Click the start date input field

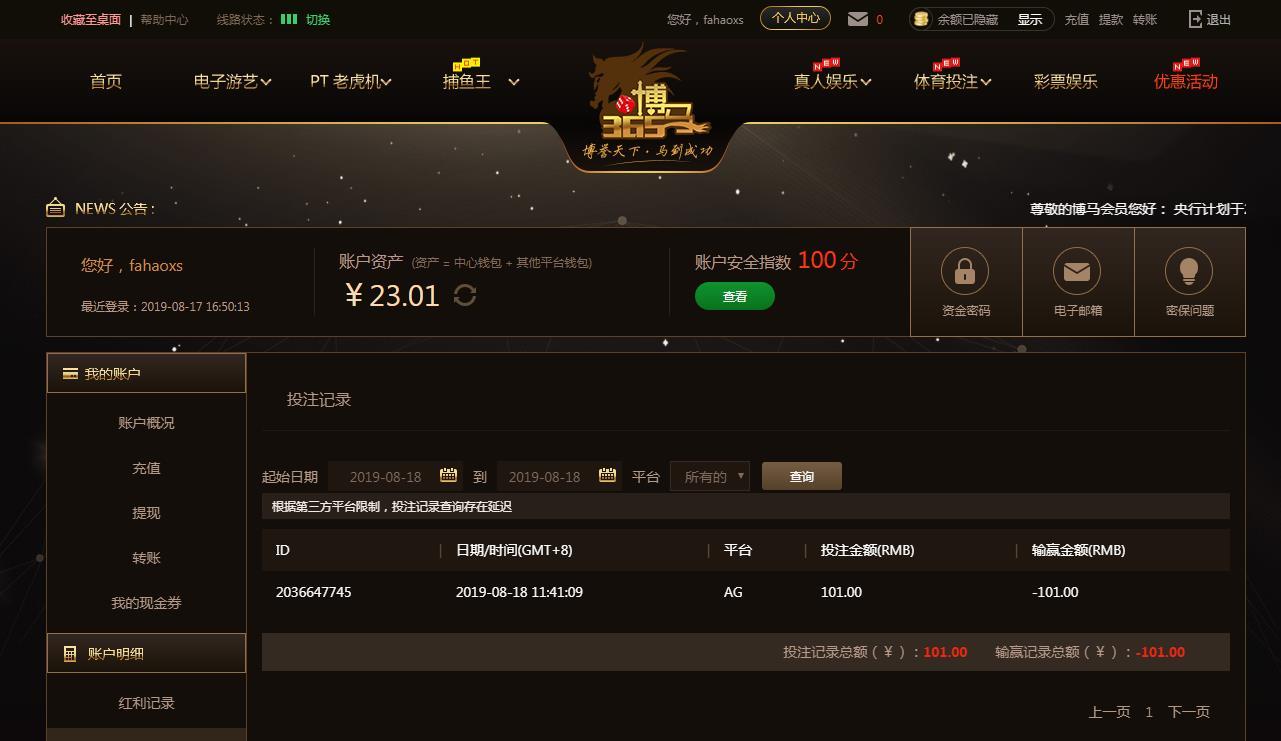tap(395, 476)
